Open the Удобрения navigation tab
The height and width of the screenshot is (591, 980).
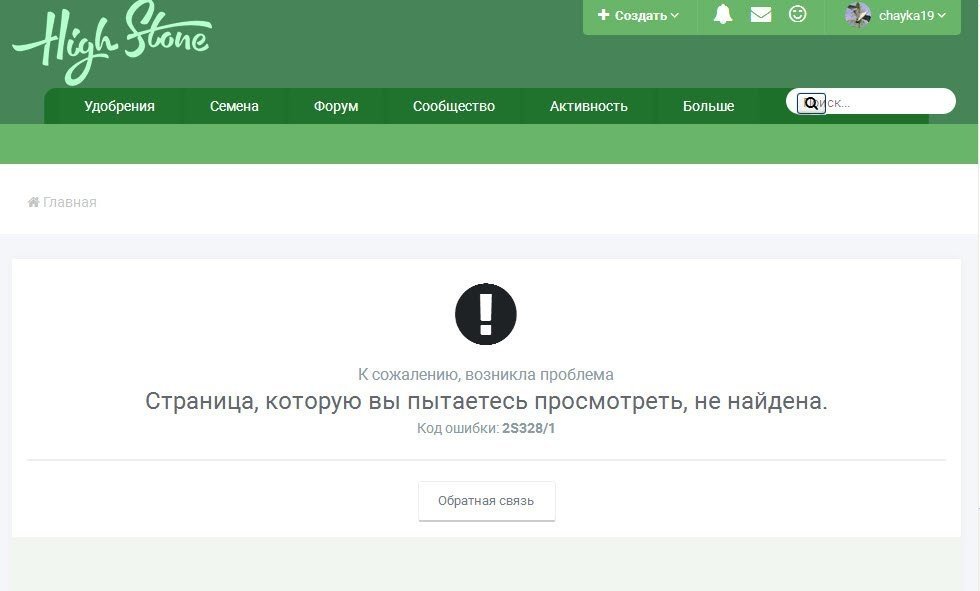coord(119,106)
